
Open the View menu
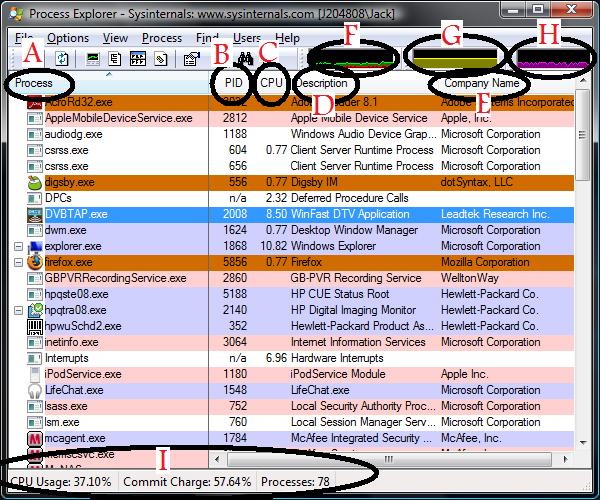[115, 38]
